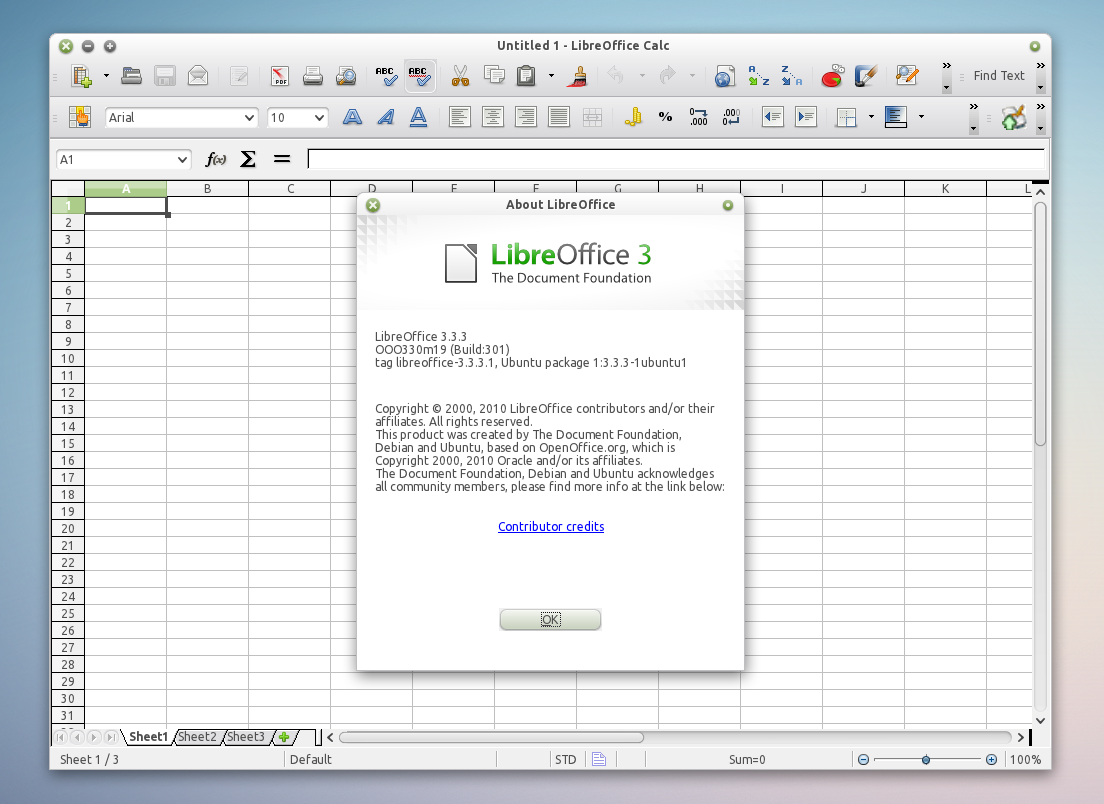Screen dimensions: 1104x804
Task: Expand the Paste options dropdown
Action: pos(551,76)
